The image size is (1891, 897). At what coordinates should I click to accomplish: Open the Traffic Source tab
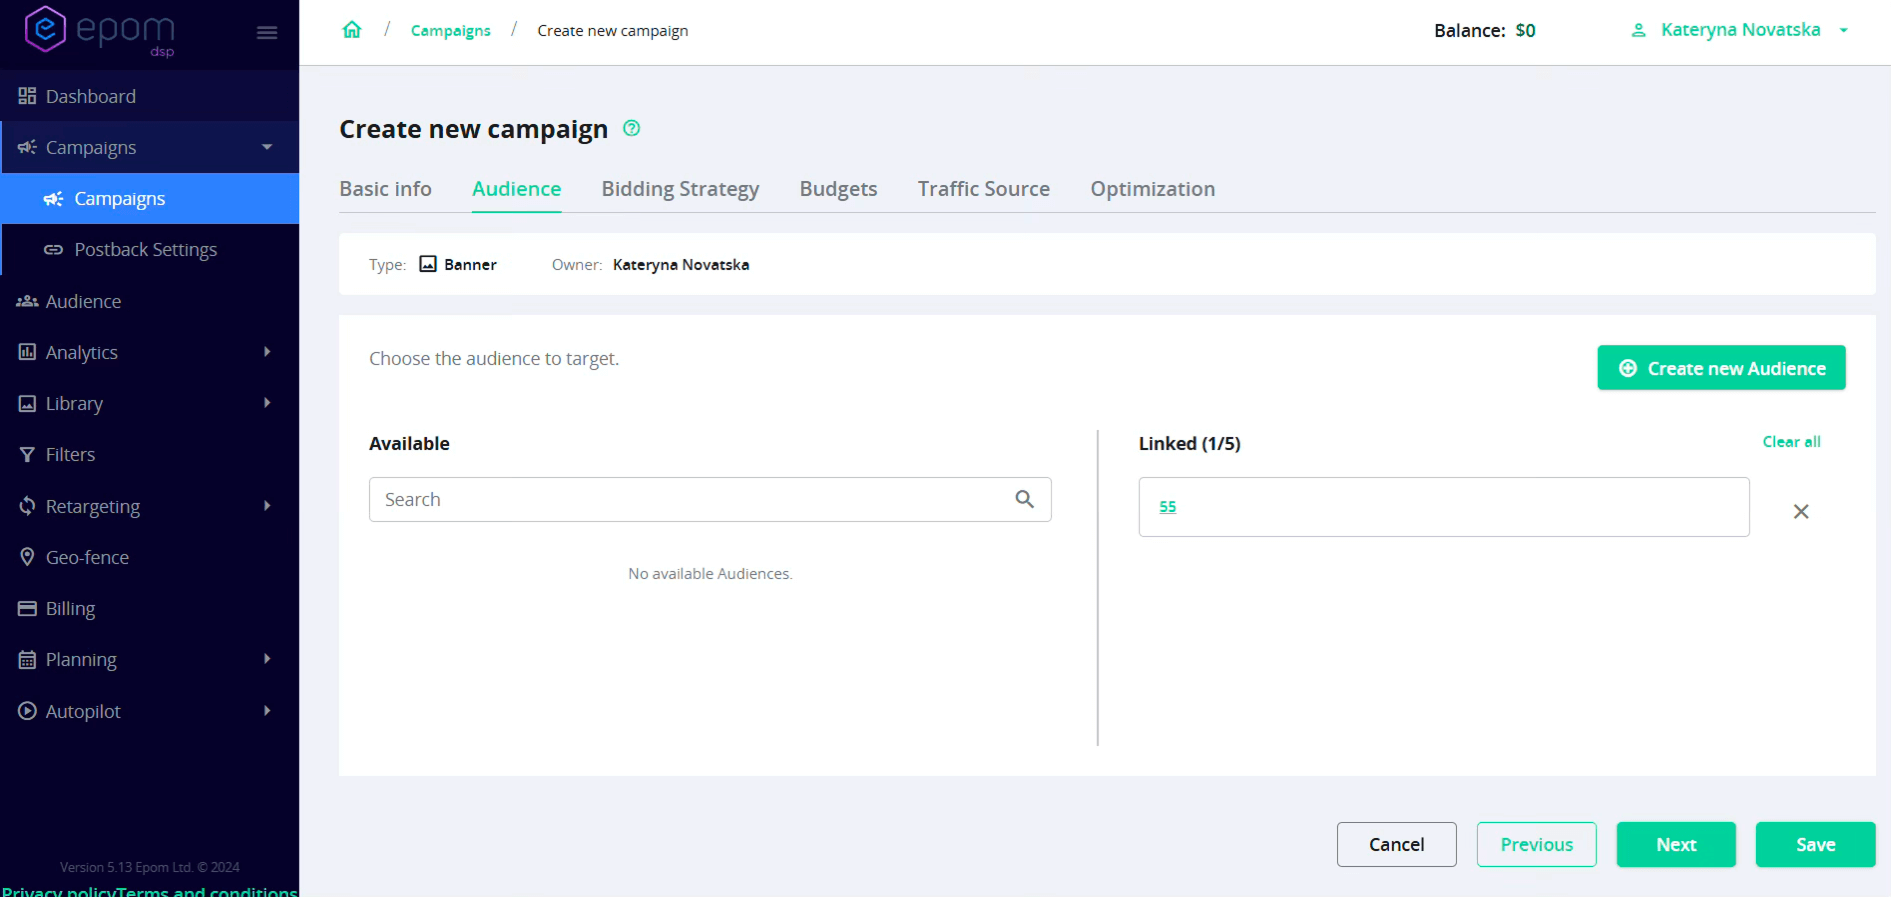983,189
